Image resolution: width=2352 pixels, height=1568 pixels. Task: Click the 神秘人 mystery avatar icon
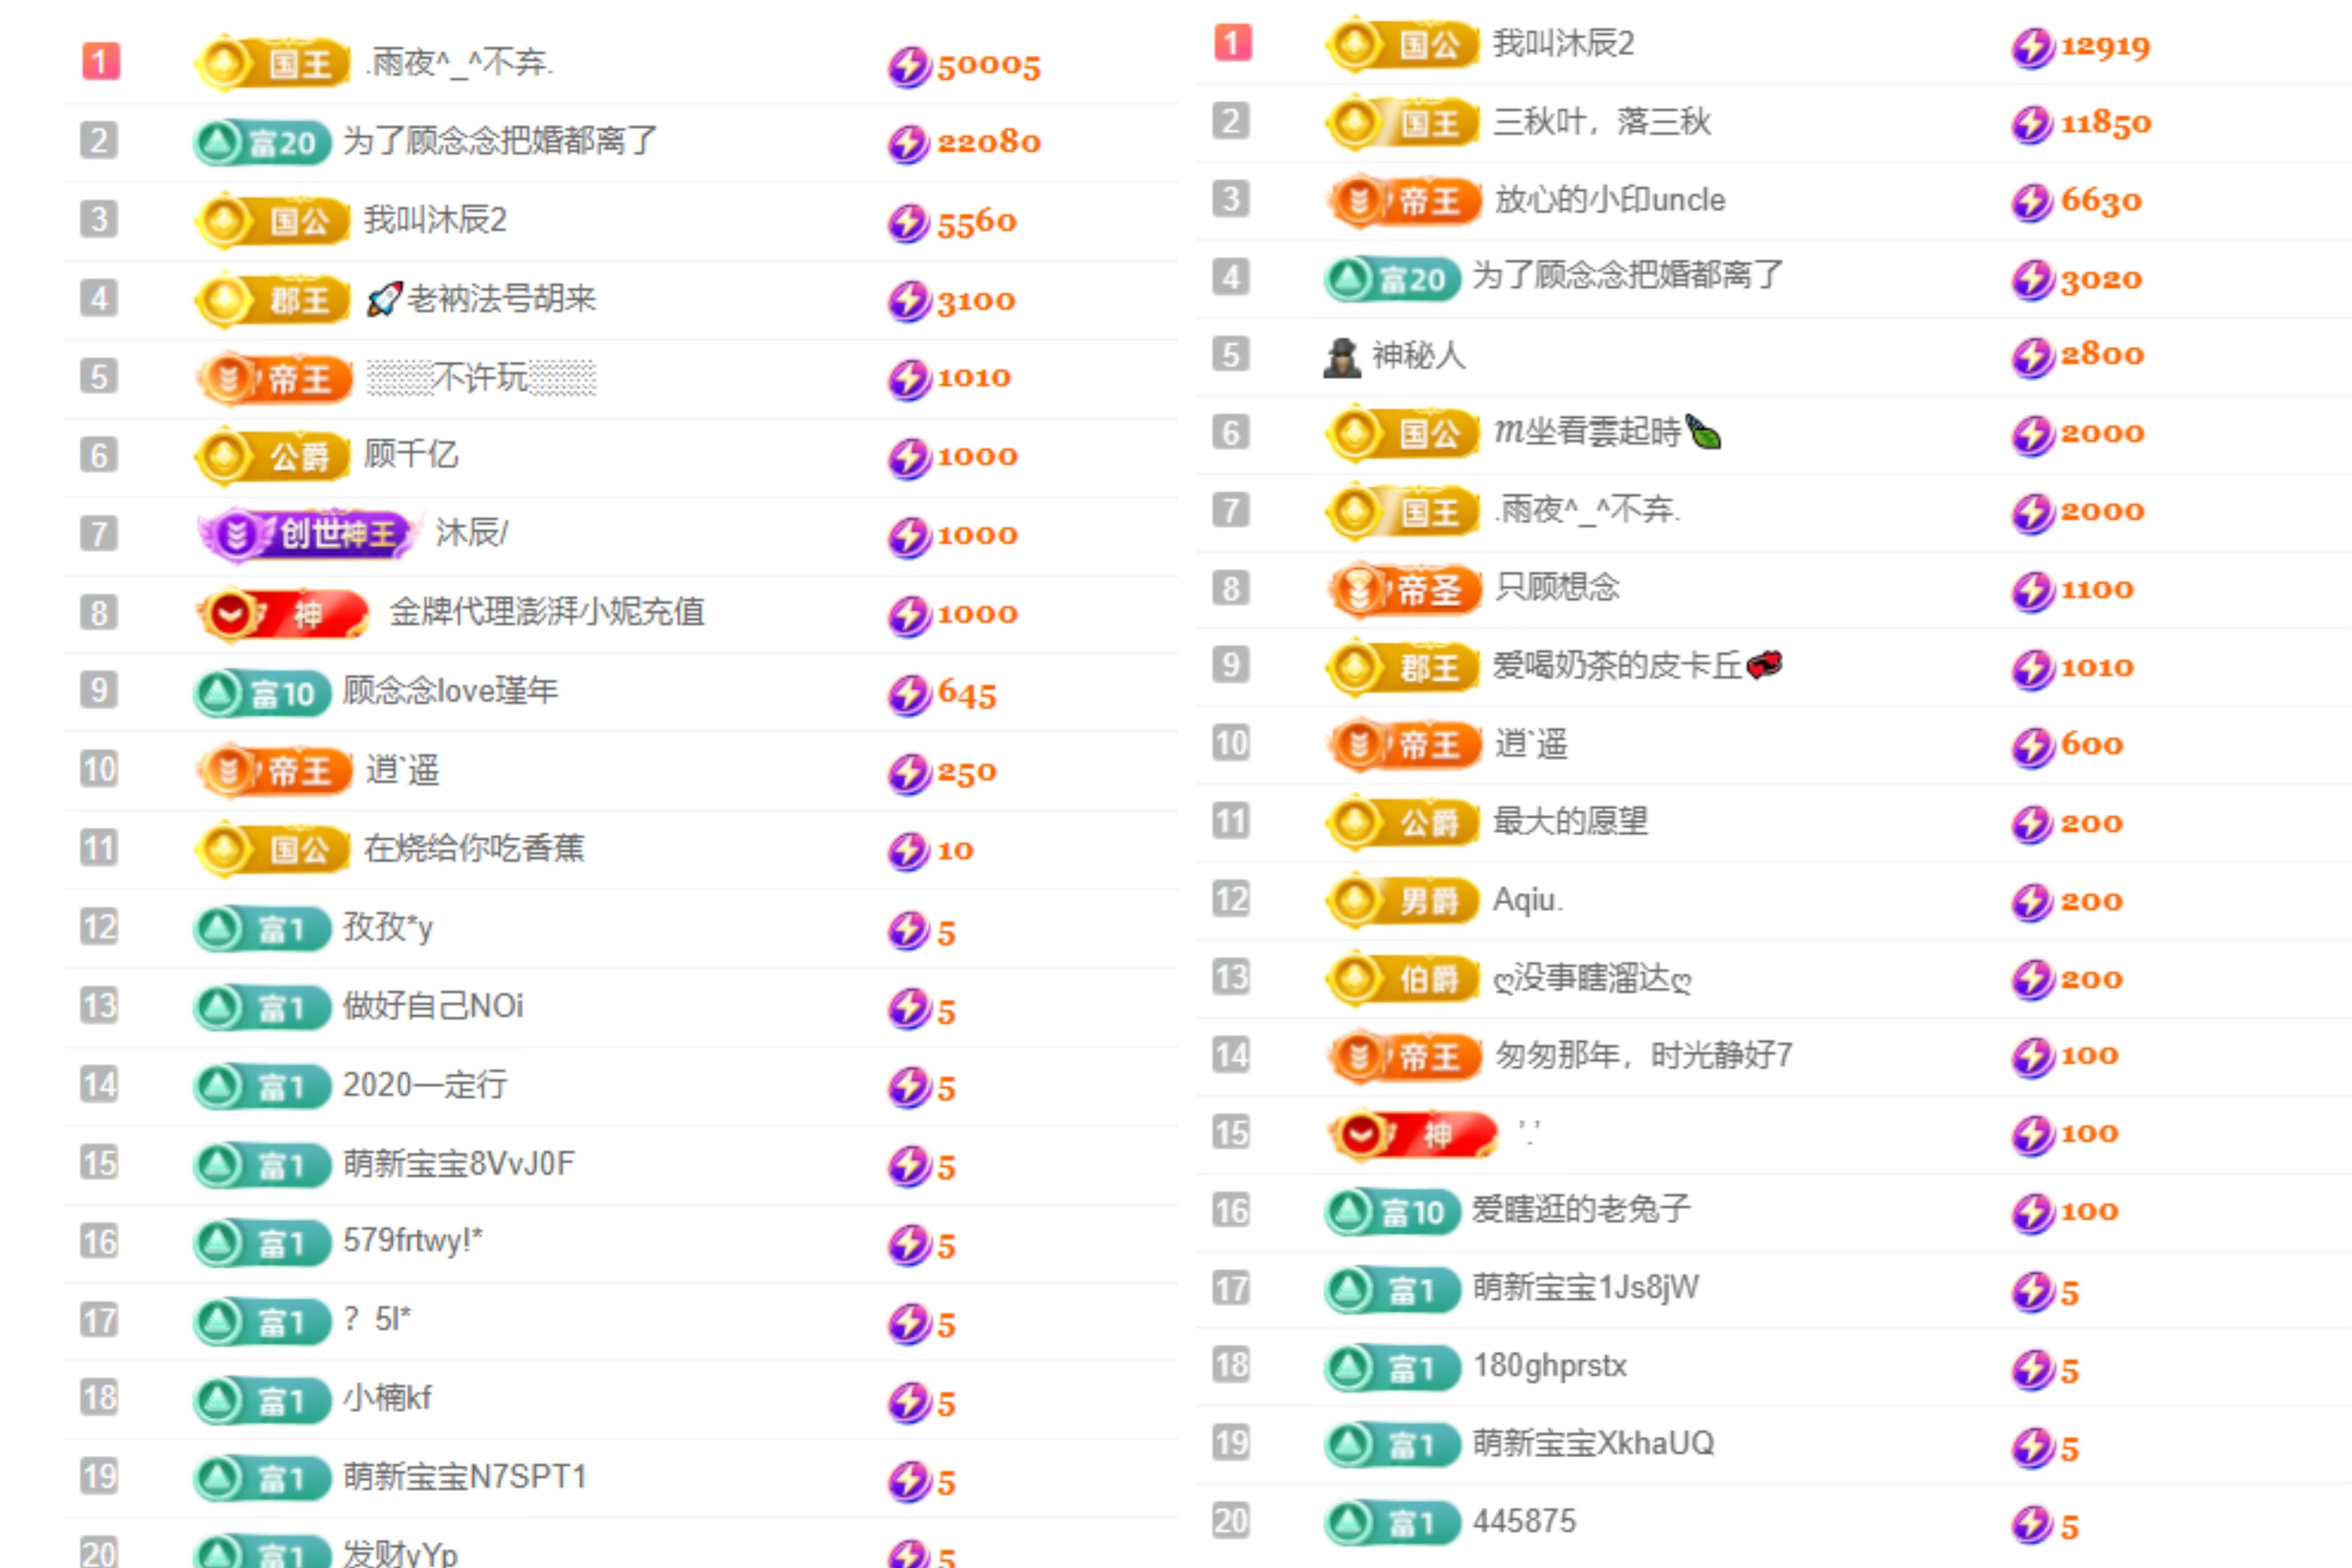1341,356
